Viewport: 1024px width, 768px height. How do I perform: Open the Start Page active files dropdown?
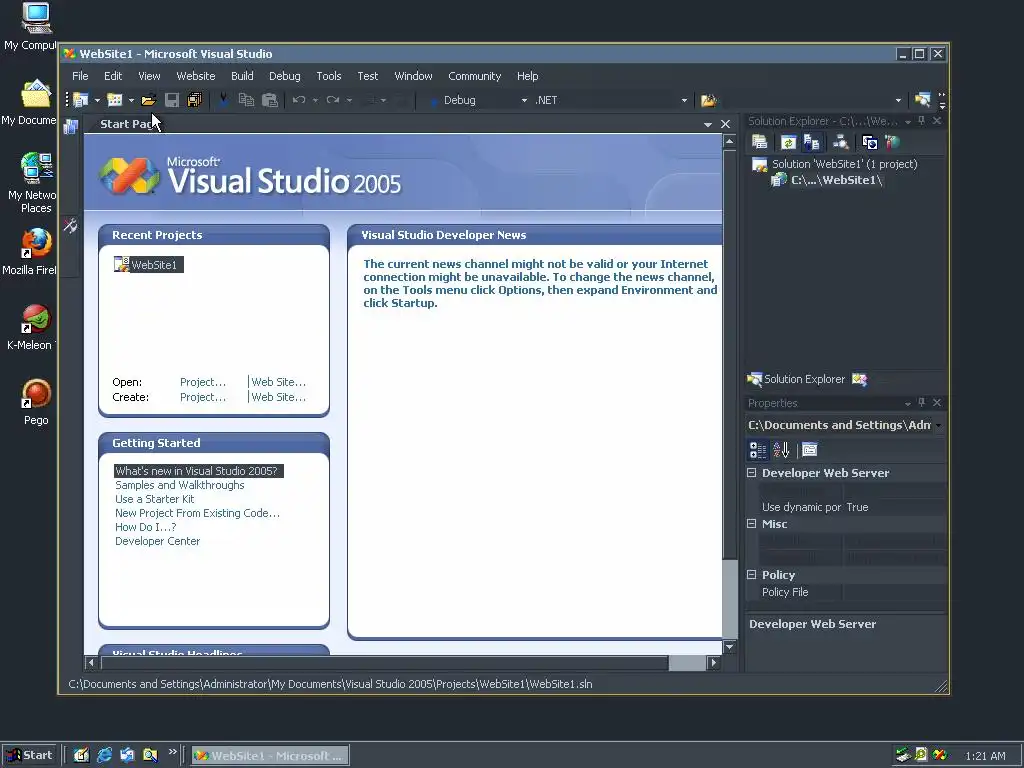pyautogui.click(x=708, y=124)
